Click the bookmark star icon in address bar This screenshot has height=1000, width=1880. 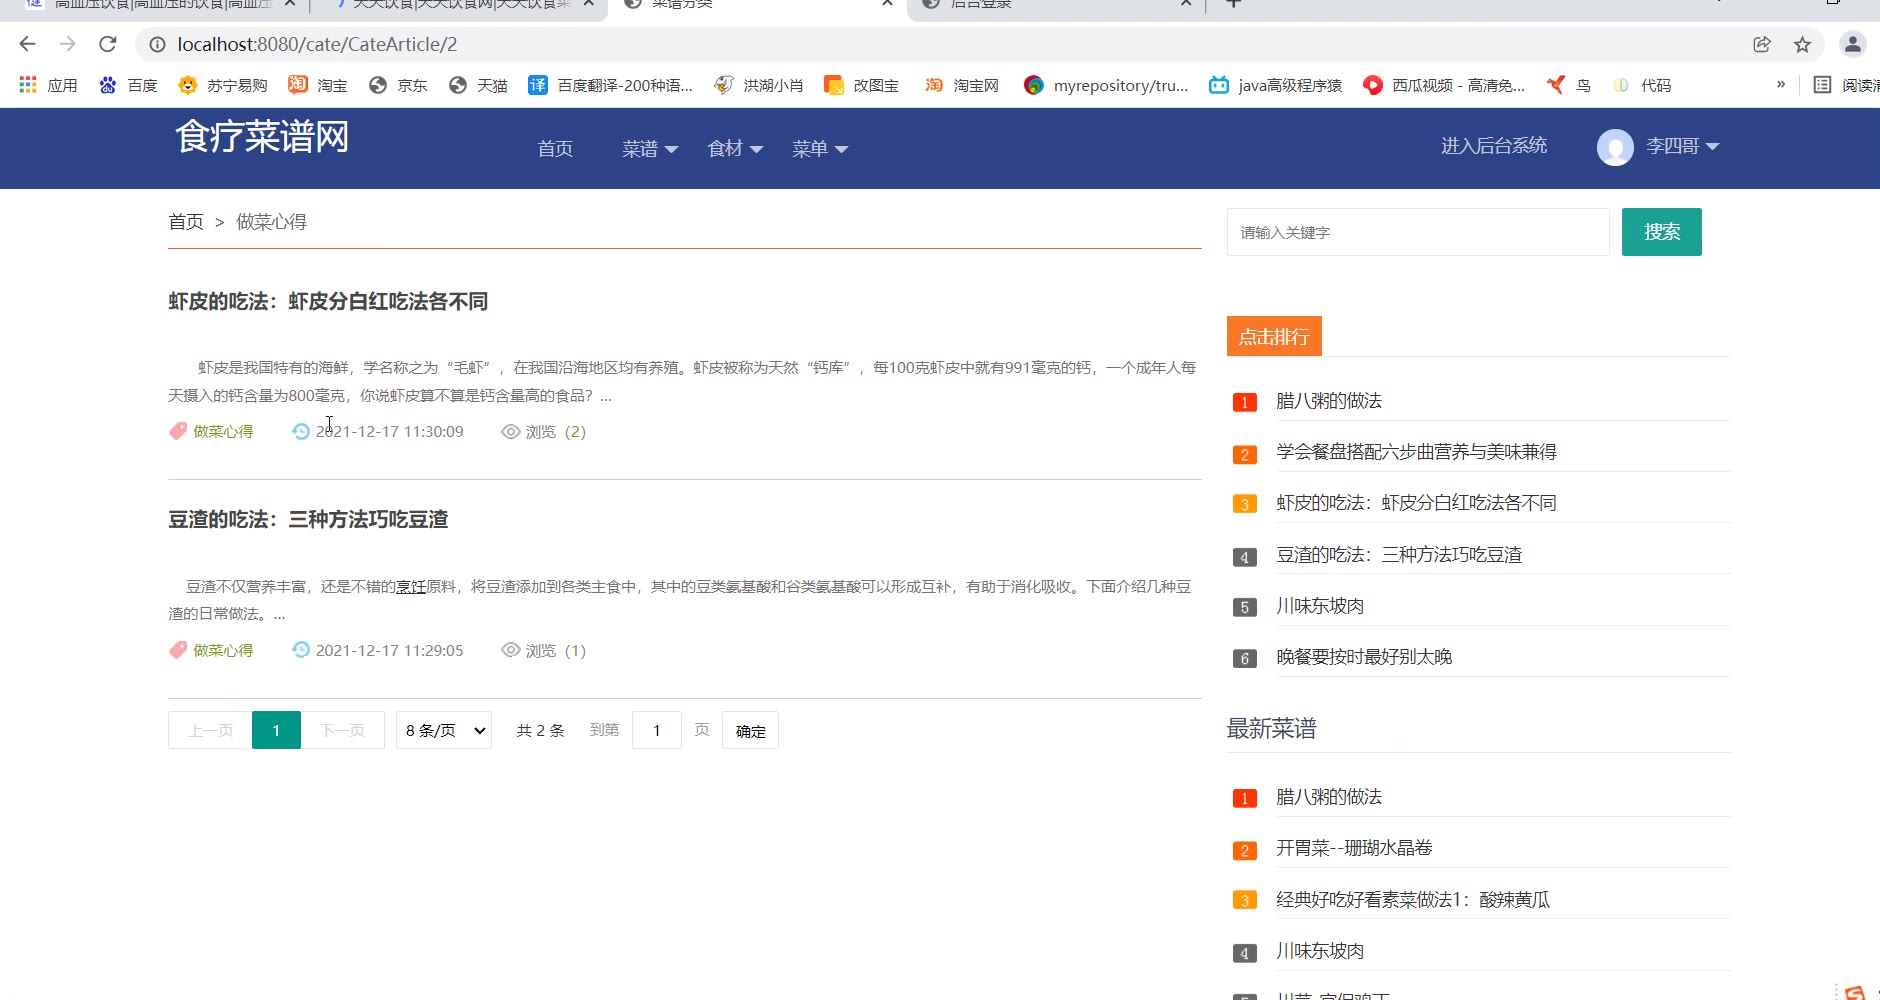[1802, 44]
